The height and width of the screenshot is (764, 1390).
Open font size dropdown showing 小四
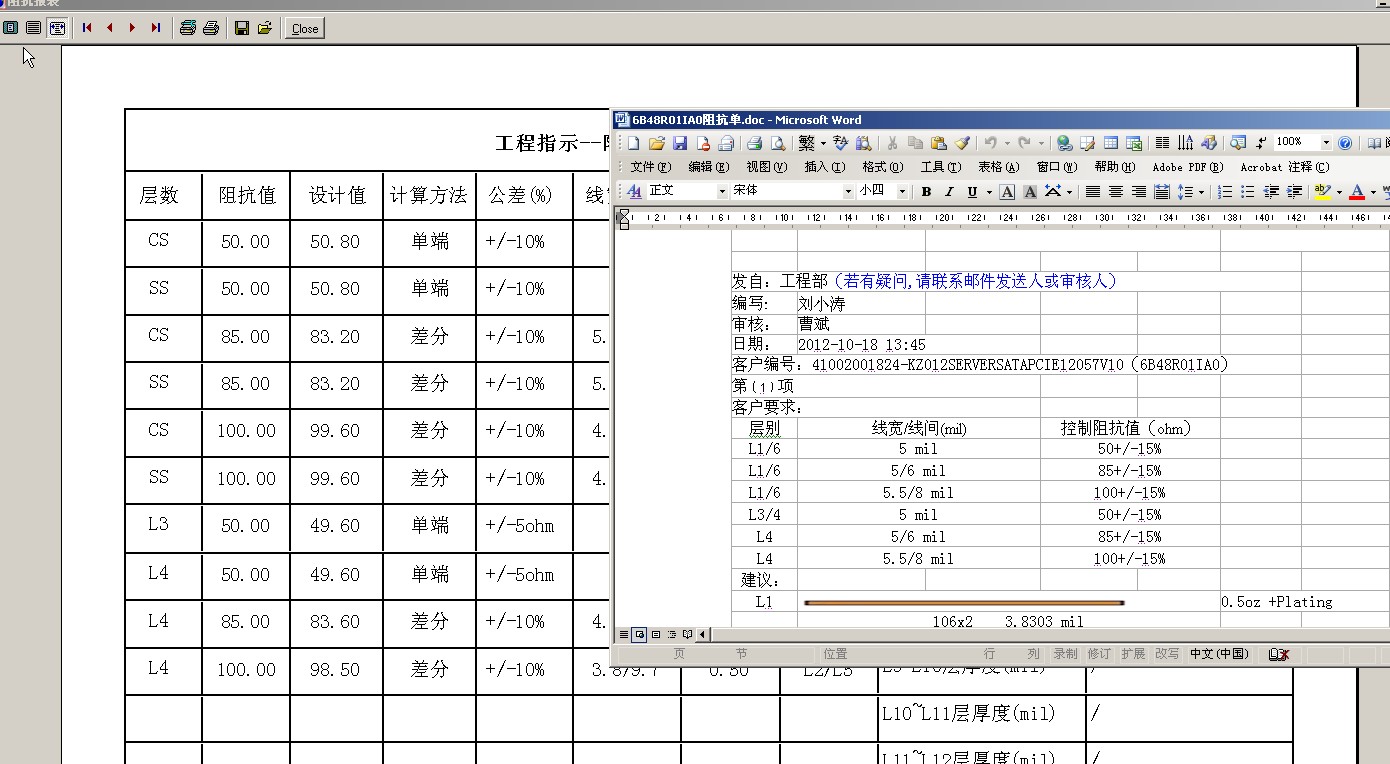(x=902, y=191)
